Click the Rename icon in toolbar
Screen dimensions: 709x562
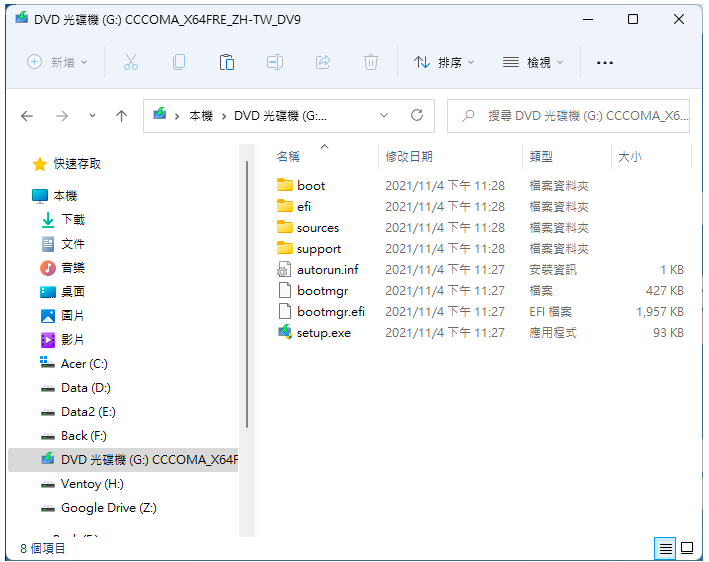click(275, 62)
